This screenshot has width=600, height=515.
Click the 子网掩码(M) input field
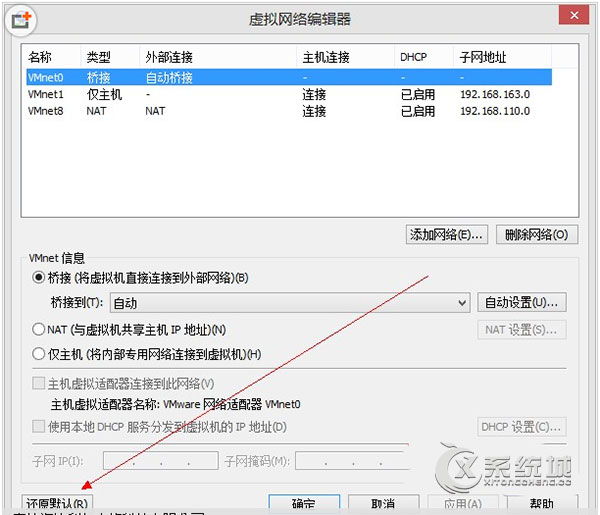(352, 461)
